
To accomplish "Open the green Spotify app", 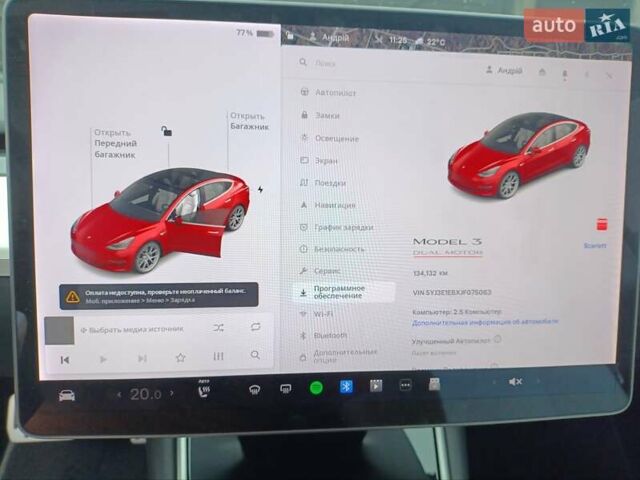I will coord(316,387).
